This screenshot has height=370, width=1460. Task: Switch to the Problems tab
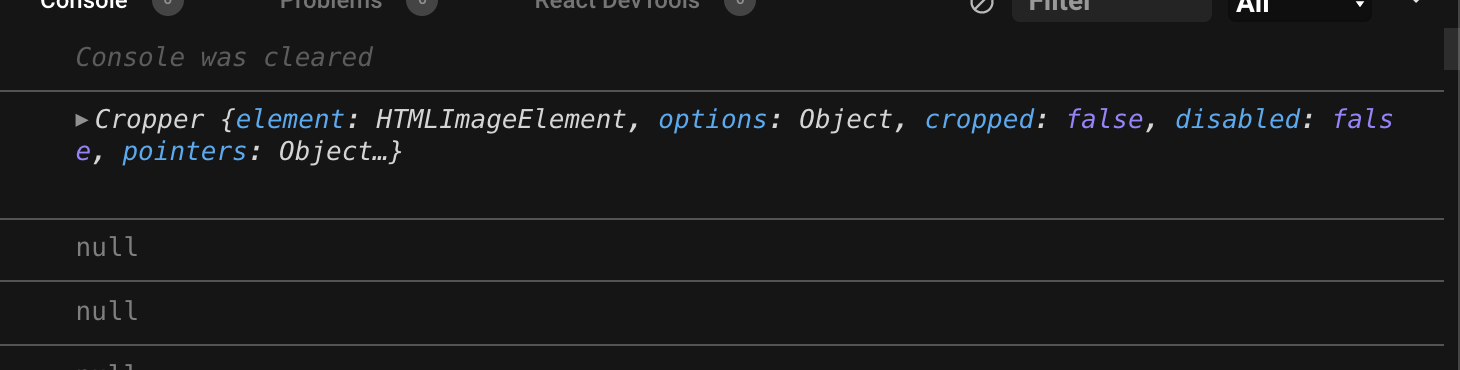(x=331, y=4)
